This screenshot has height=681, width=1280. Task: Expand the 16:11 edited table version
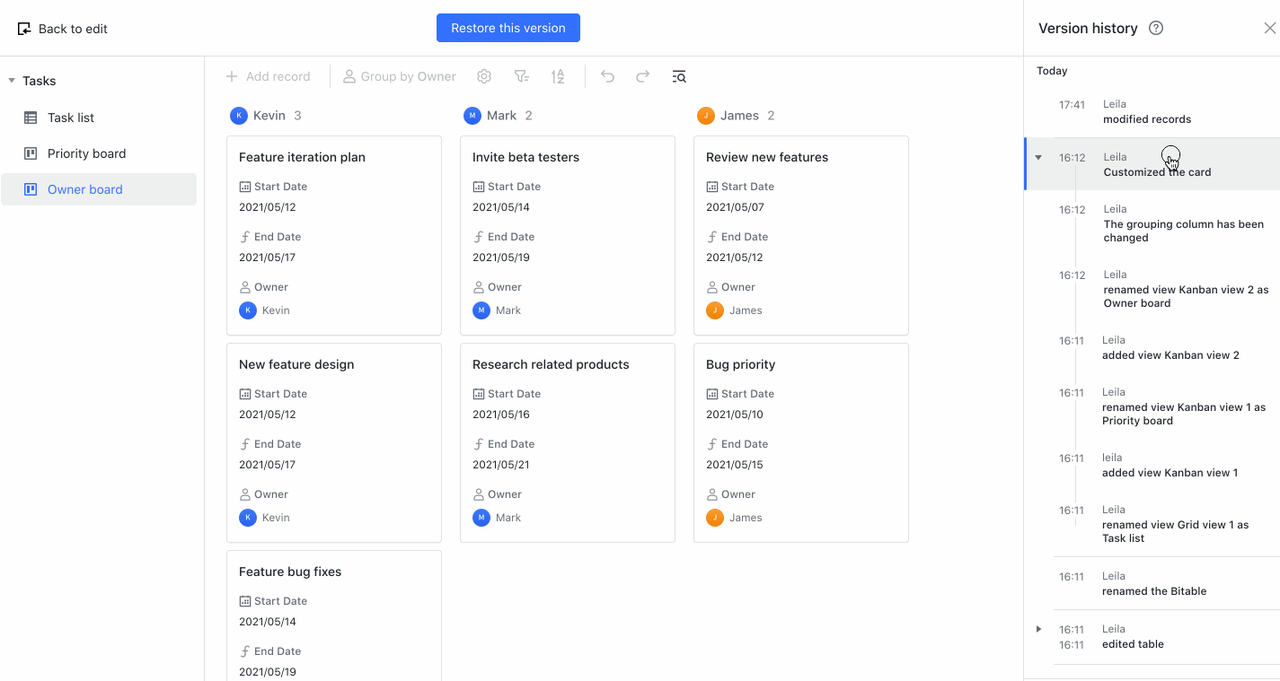1038,629
